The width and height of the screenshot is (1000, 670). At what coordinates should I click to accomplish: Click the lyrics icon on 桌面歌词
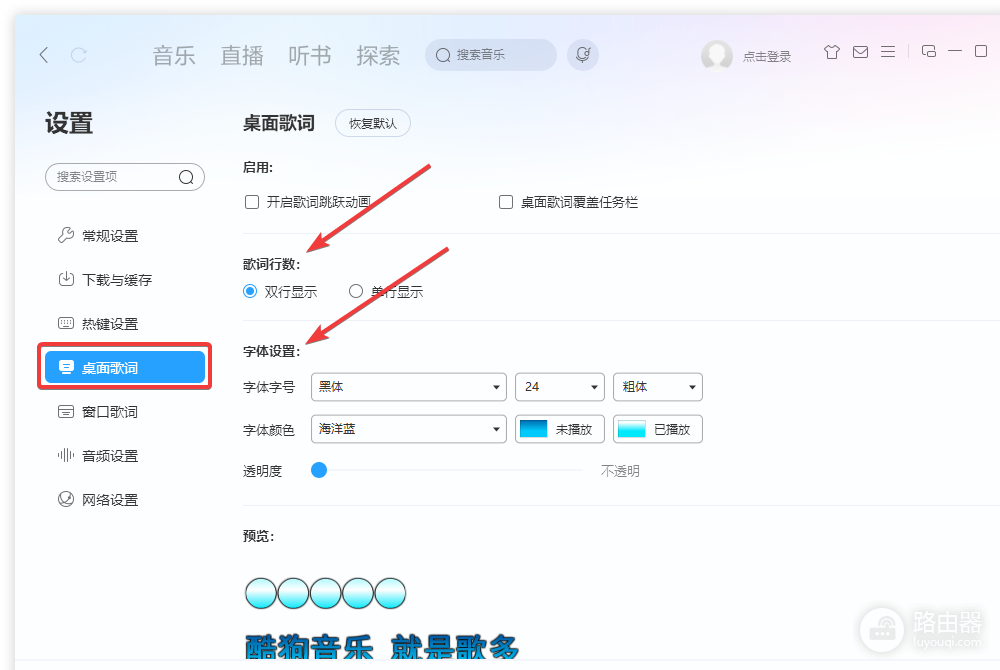66,367
